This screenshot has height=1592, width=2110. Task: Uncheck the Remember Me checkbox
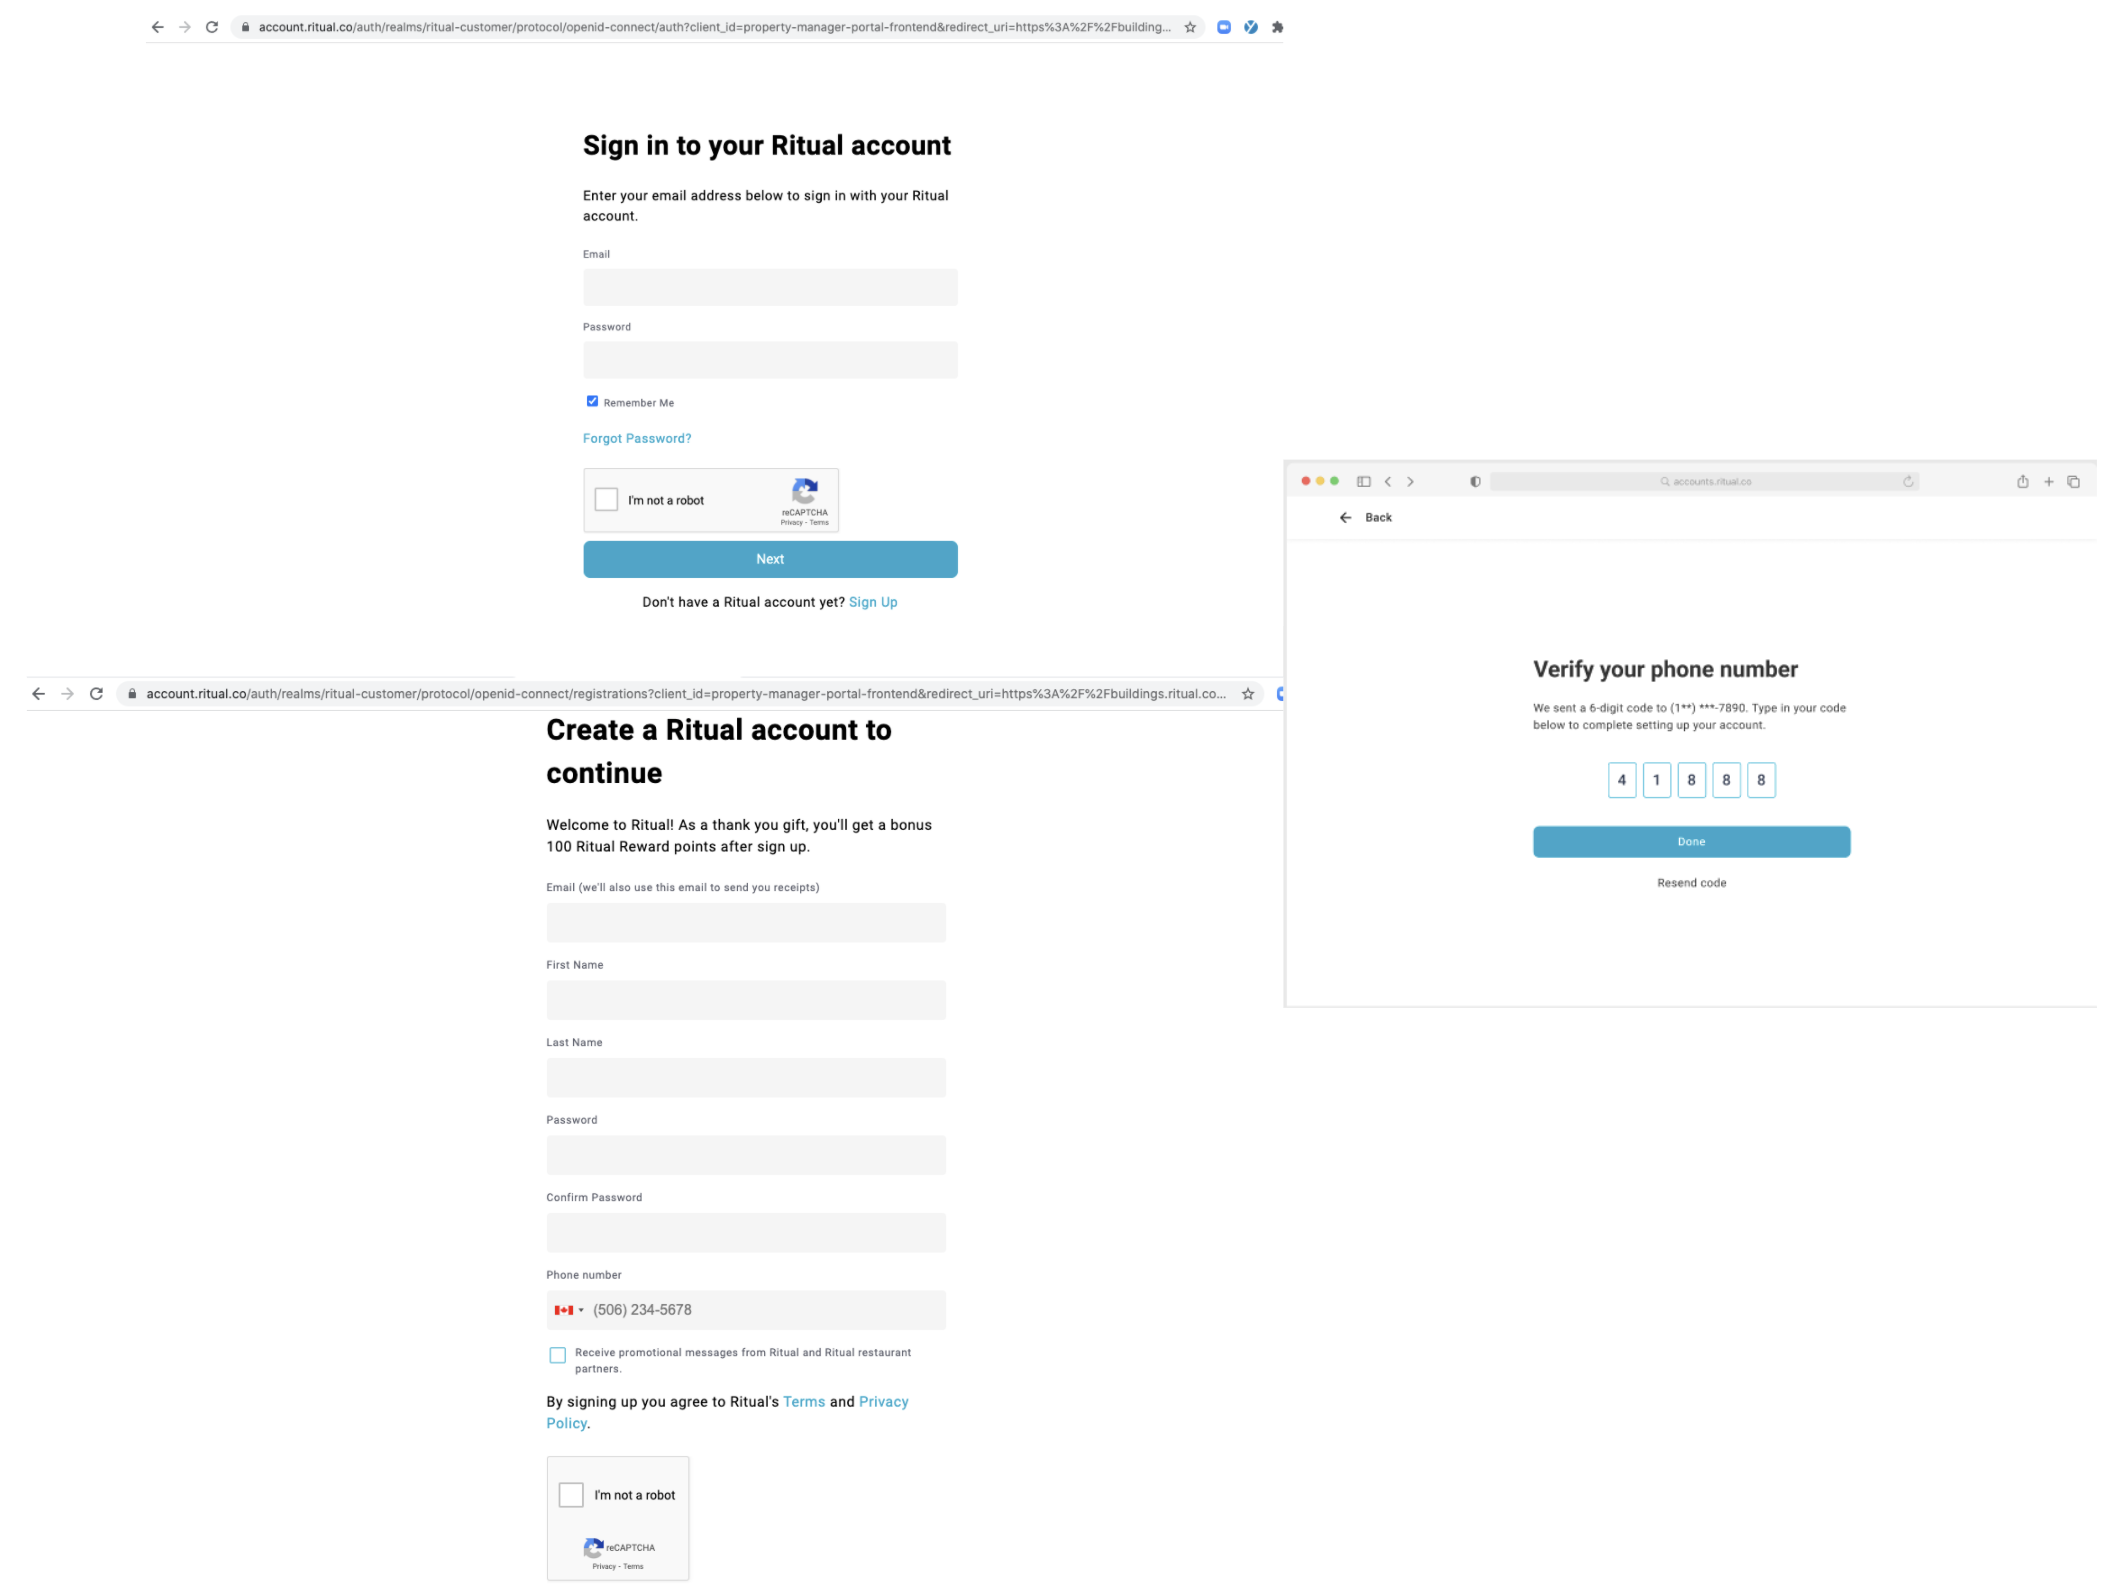pyautogui.click(x=592, y=402)
